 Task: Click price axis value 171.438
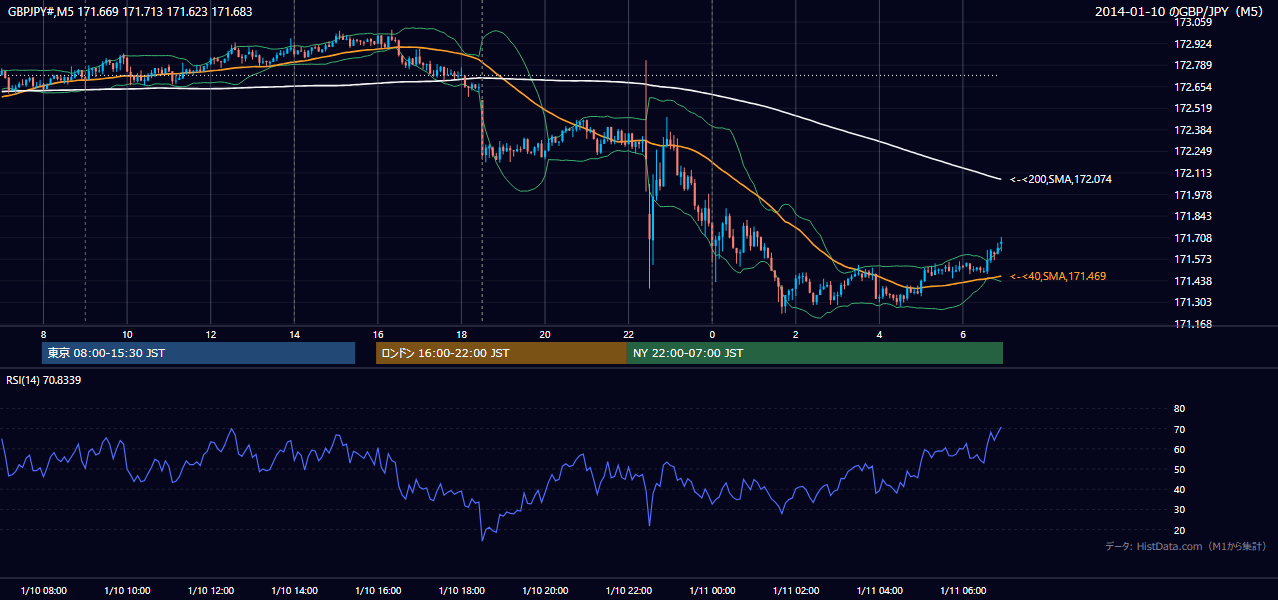coord(1193,281)
